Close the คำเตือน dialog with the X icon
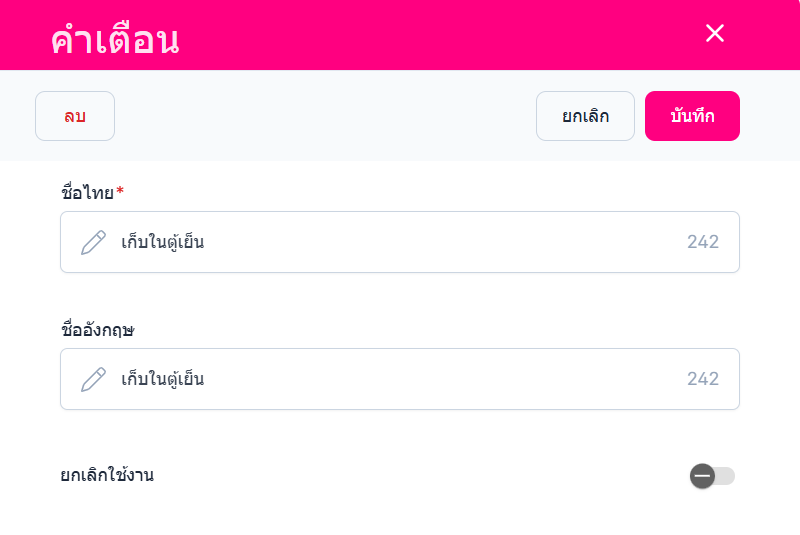This screenshot has height=535, width=800. pos(714,33)
